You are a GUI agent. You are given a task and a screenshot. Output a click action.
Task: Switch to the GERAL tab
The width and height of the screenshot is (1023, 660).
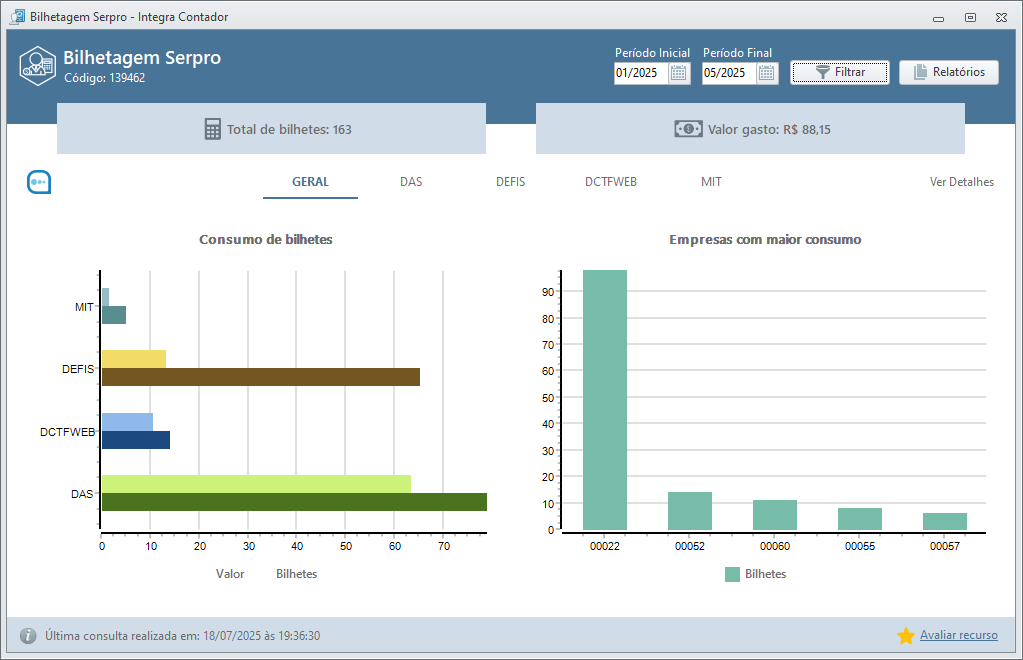click(x=310, y=182)
